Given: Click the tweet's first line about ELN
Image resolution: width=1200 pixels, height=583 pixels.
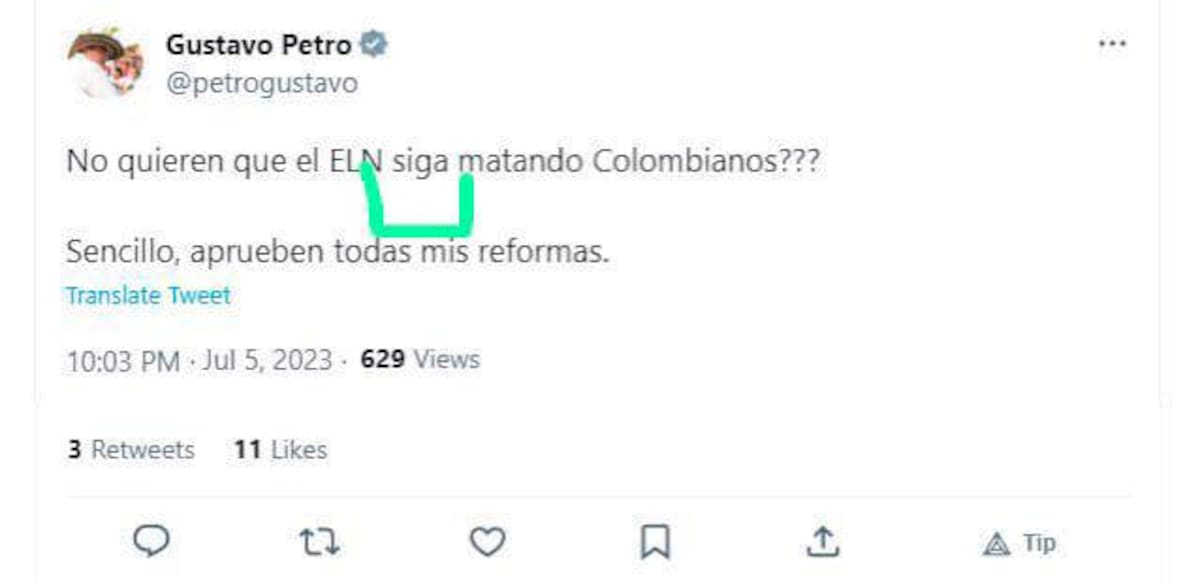Looking at the screenshot, I should click(443, 162).
